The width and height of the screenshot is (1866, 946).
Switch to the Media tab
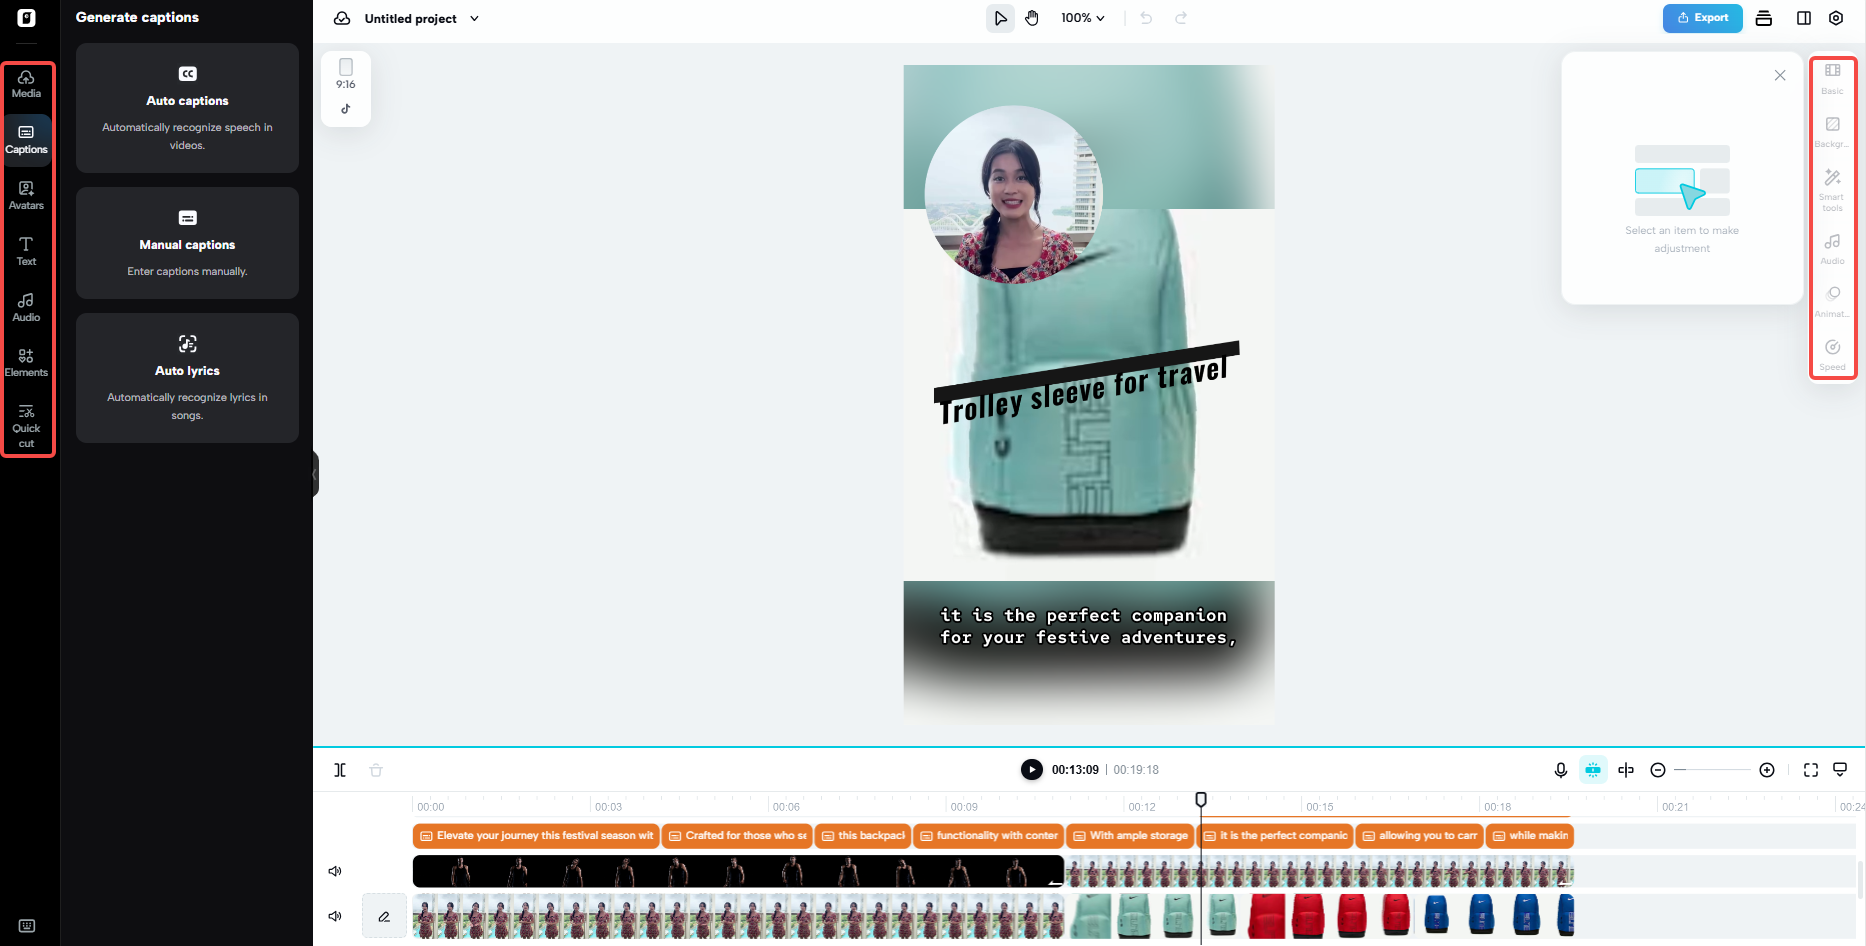(x=26, y=84)
